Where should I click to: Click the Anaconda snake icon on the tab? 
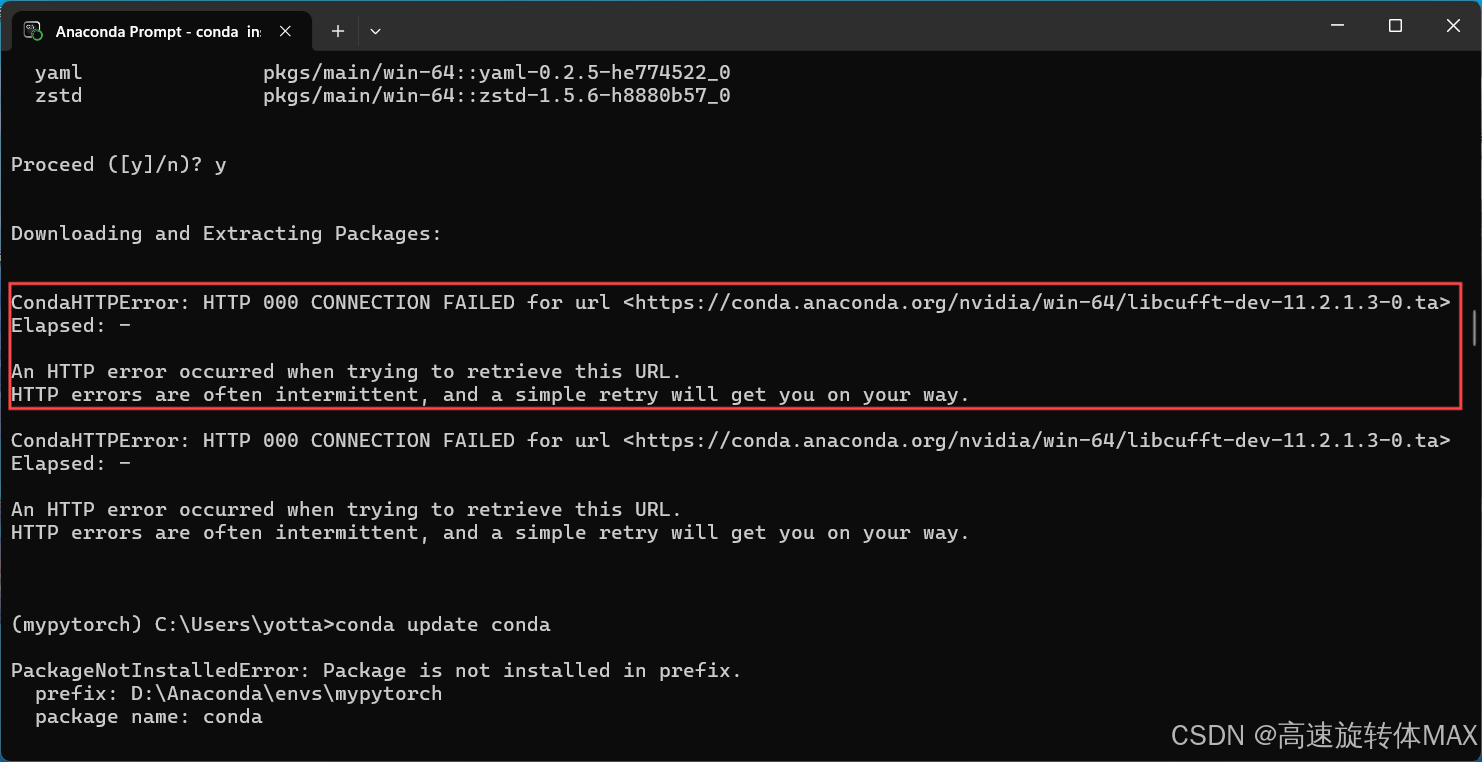point(31,31)
